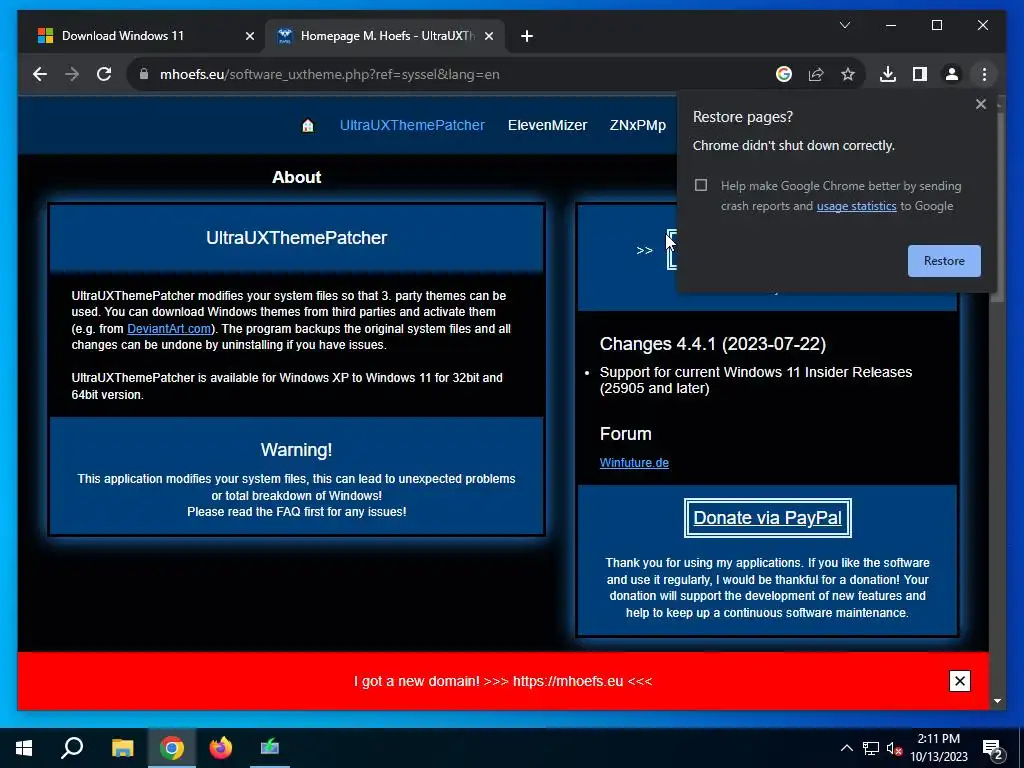Screen dimensions: 1024x768
Task: Open the Winfuture.de forum link
Action: tap(634, 462)
